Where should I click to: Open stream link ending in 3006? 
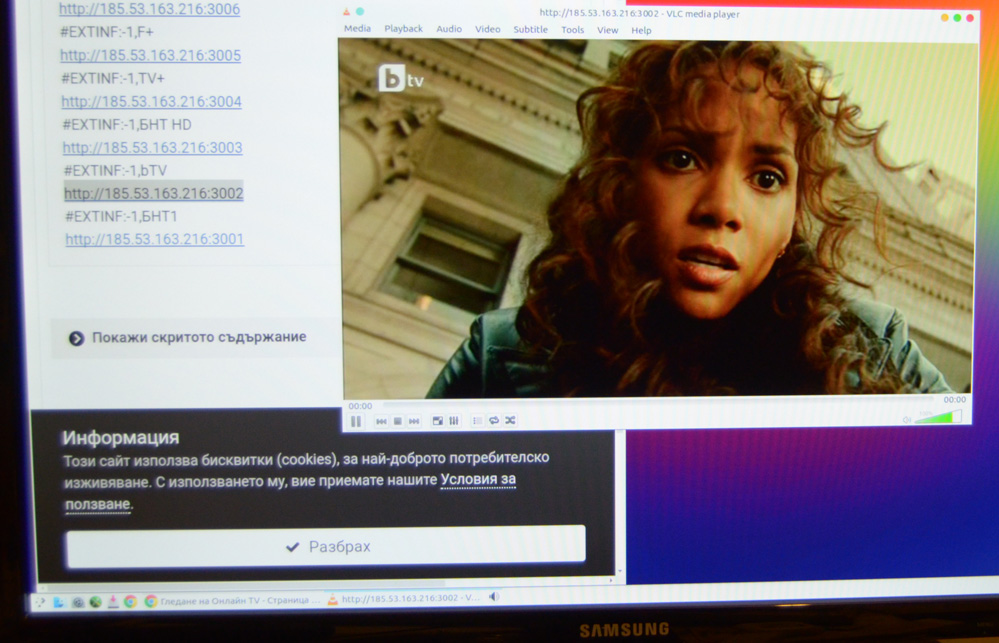149,9
